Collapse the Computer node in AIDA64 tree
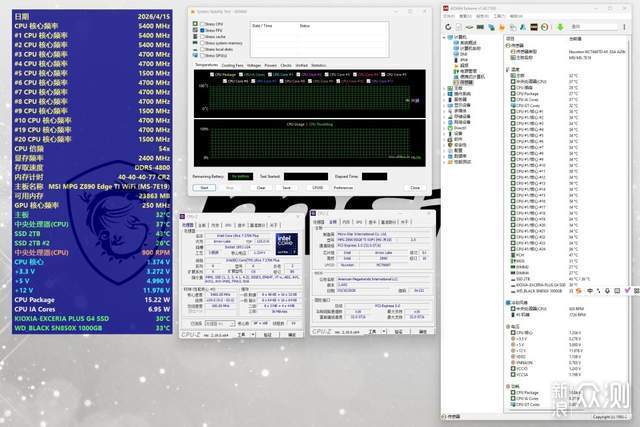The height and width of the screenshot is (427, 640). point(444,38)
